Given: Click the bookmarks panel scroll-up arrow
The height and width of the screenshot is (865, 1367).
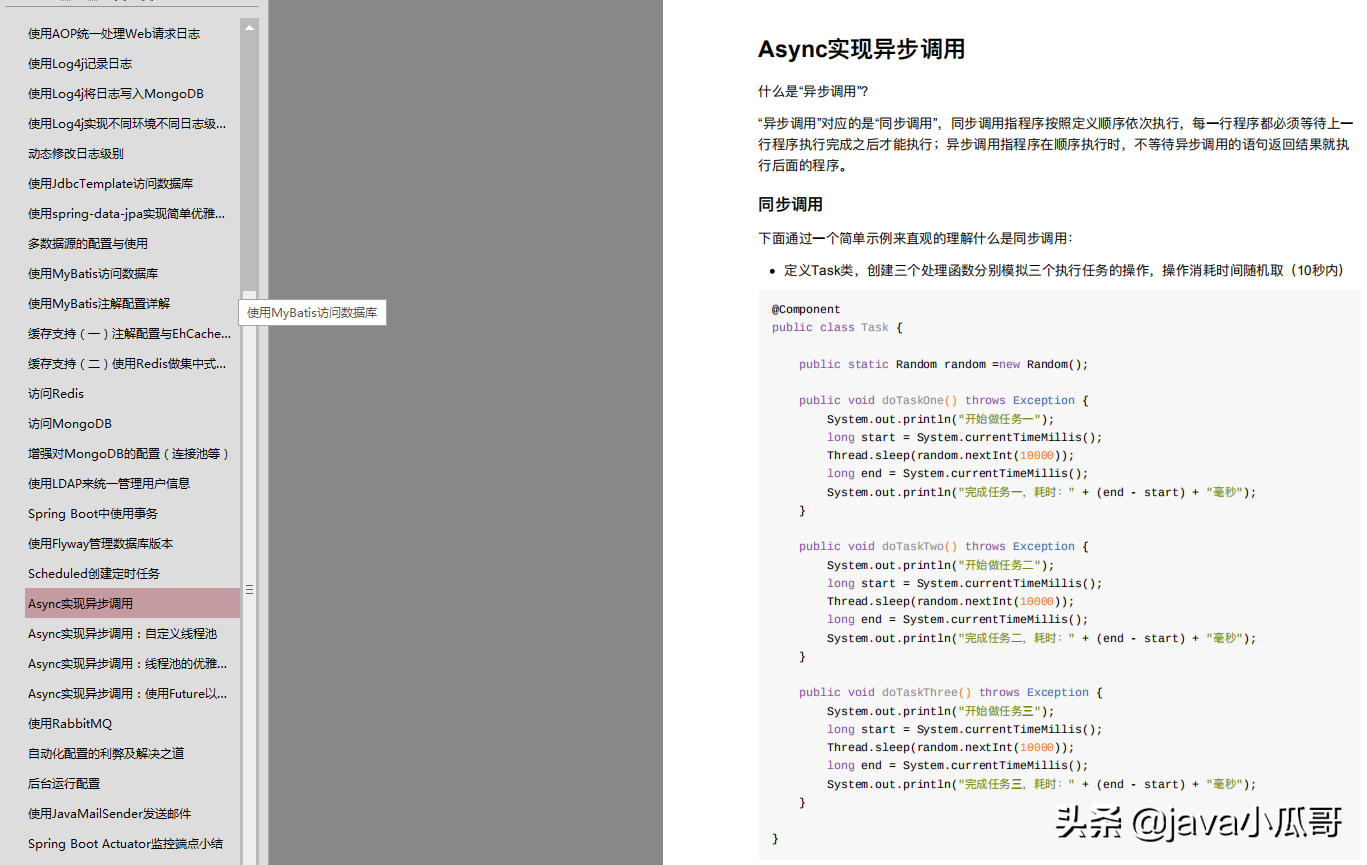Looking at the screenshot, I should pos(249,28).
